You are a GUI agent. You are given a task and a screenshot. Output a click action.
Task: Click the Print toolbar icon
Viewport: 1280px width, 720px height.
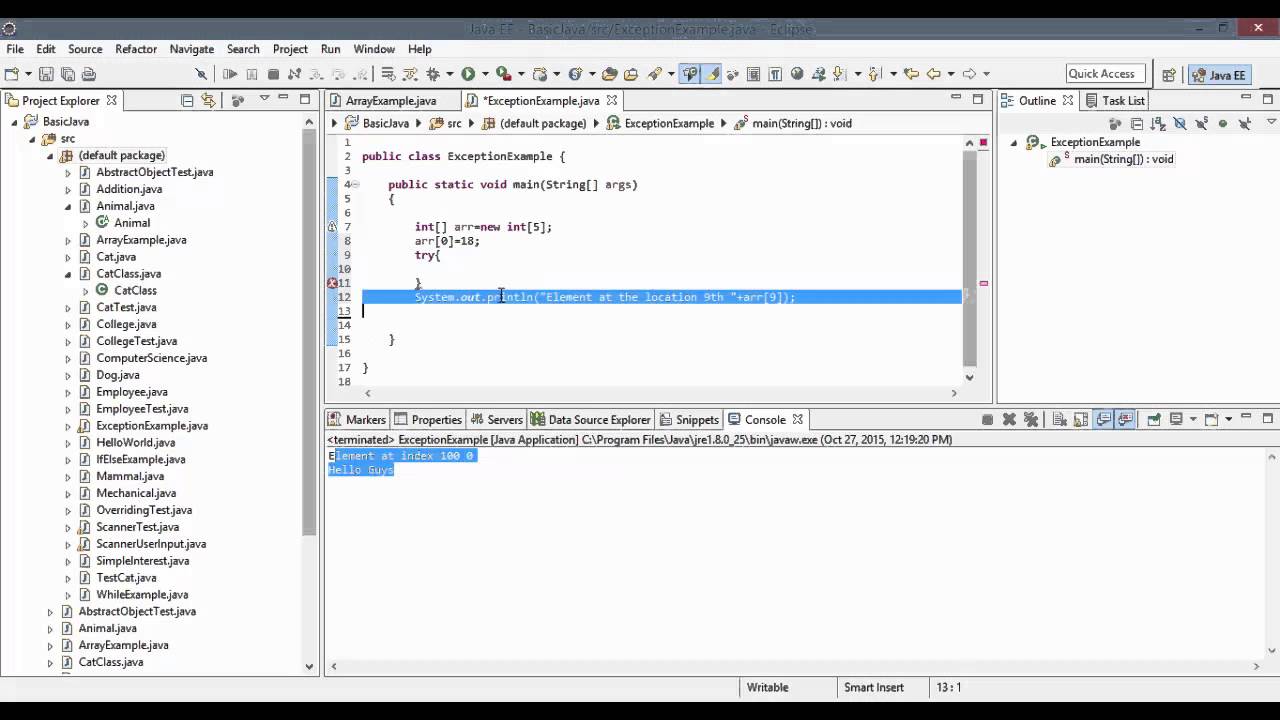pos(89,74)
